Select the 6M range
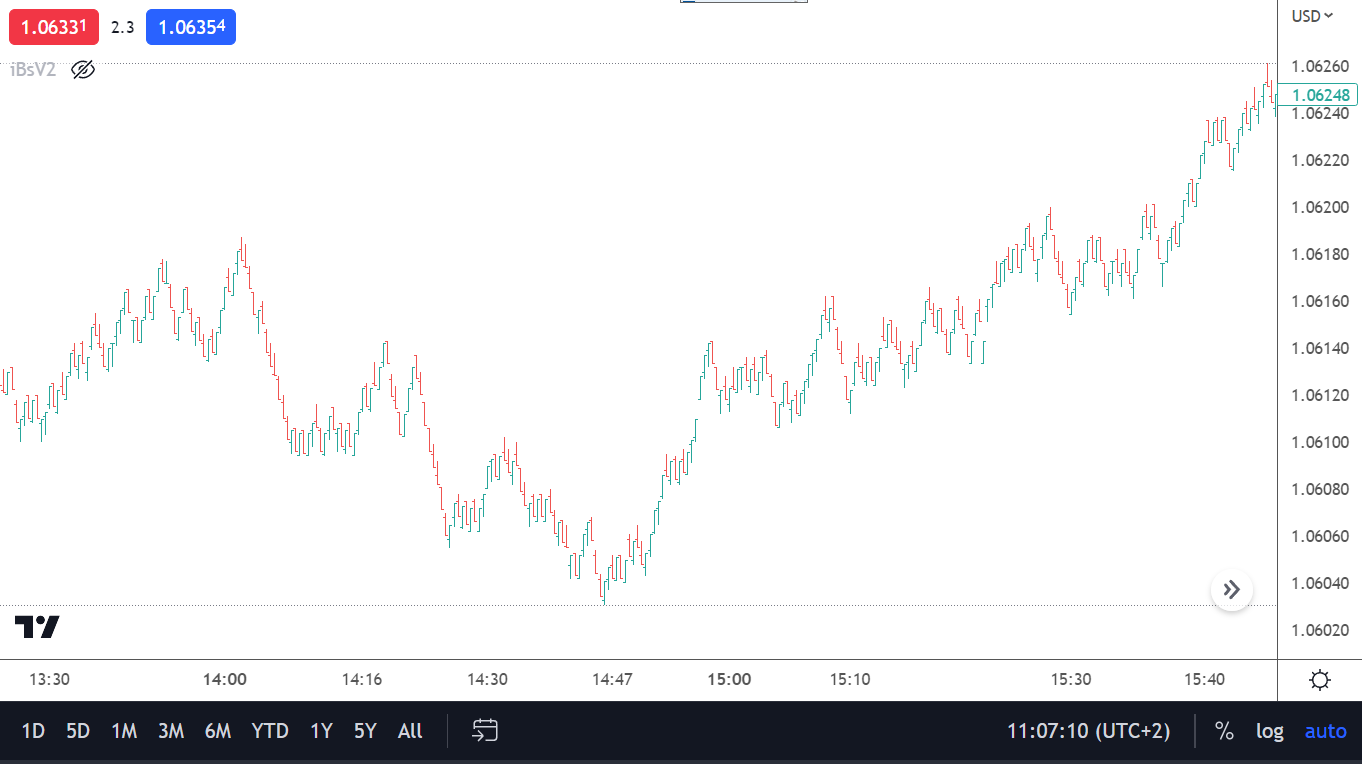 [218, 731]
